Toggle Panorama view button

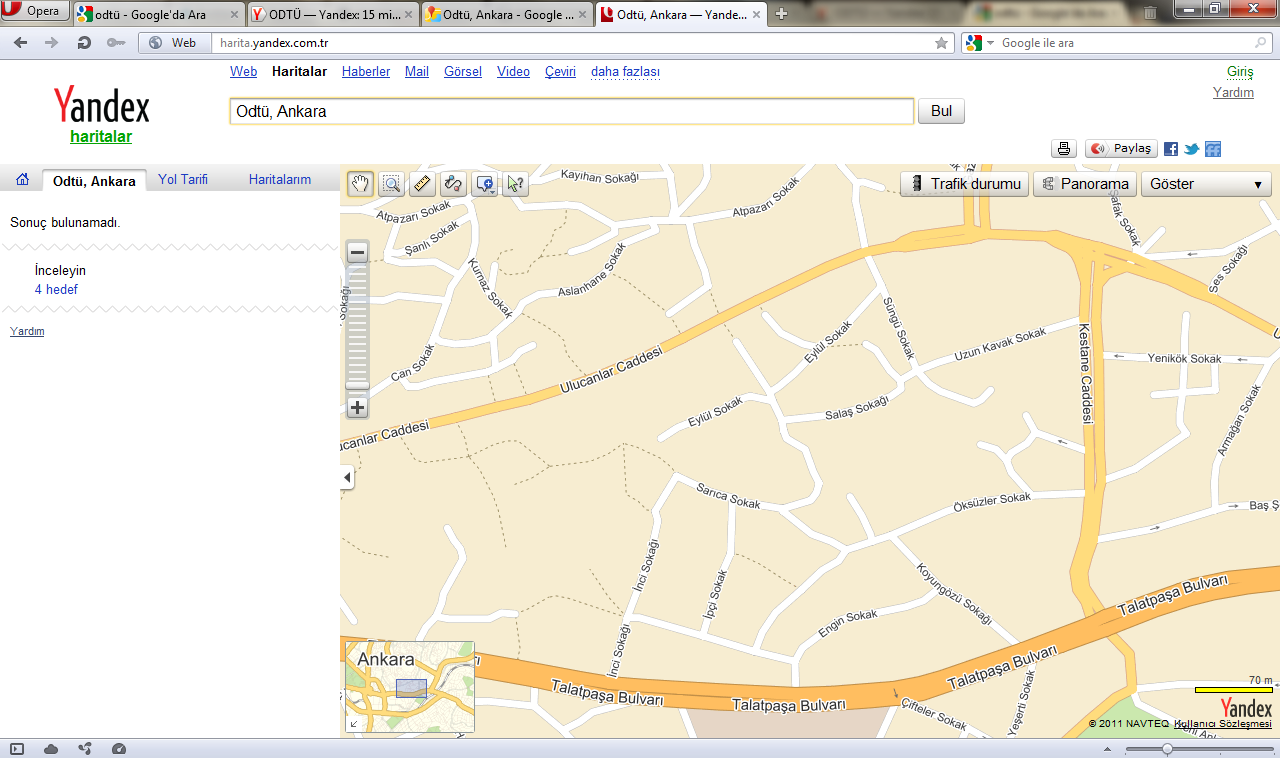(x=1085, y=184)
